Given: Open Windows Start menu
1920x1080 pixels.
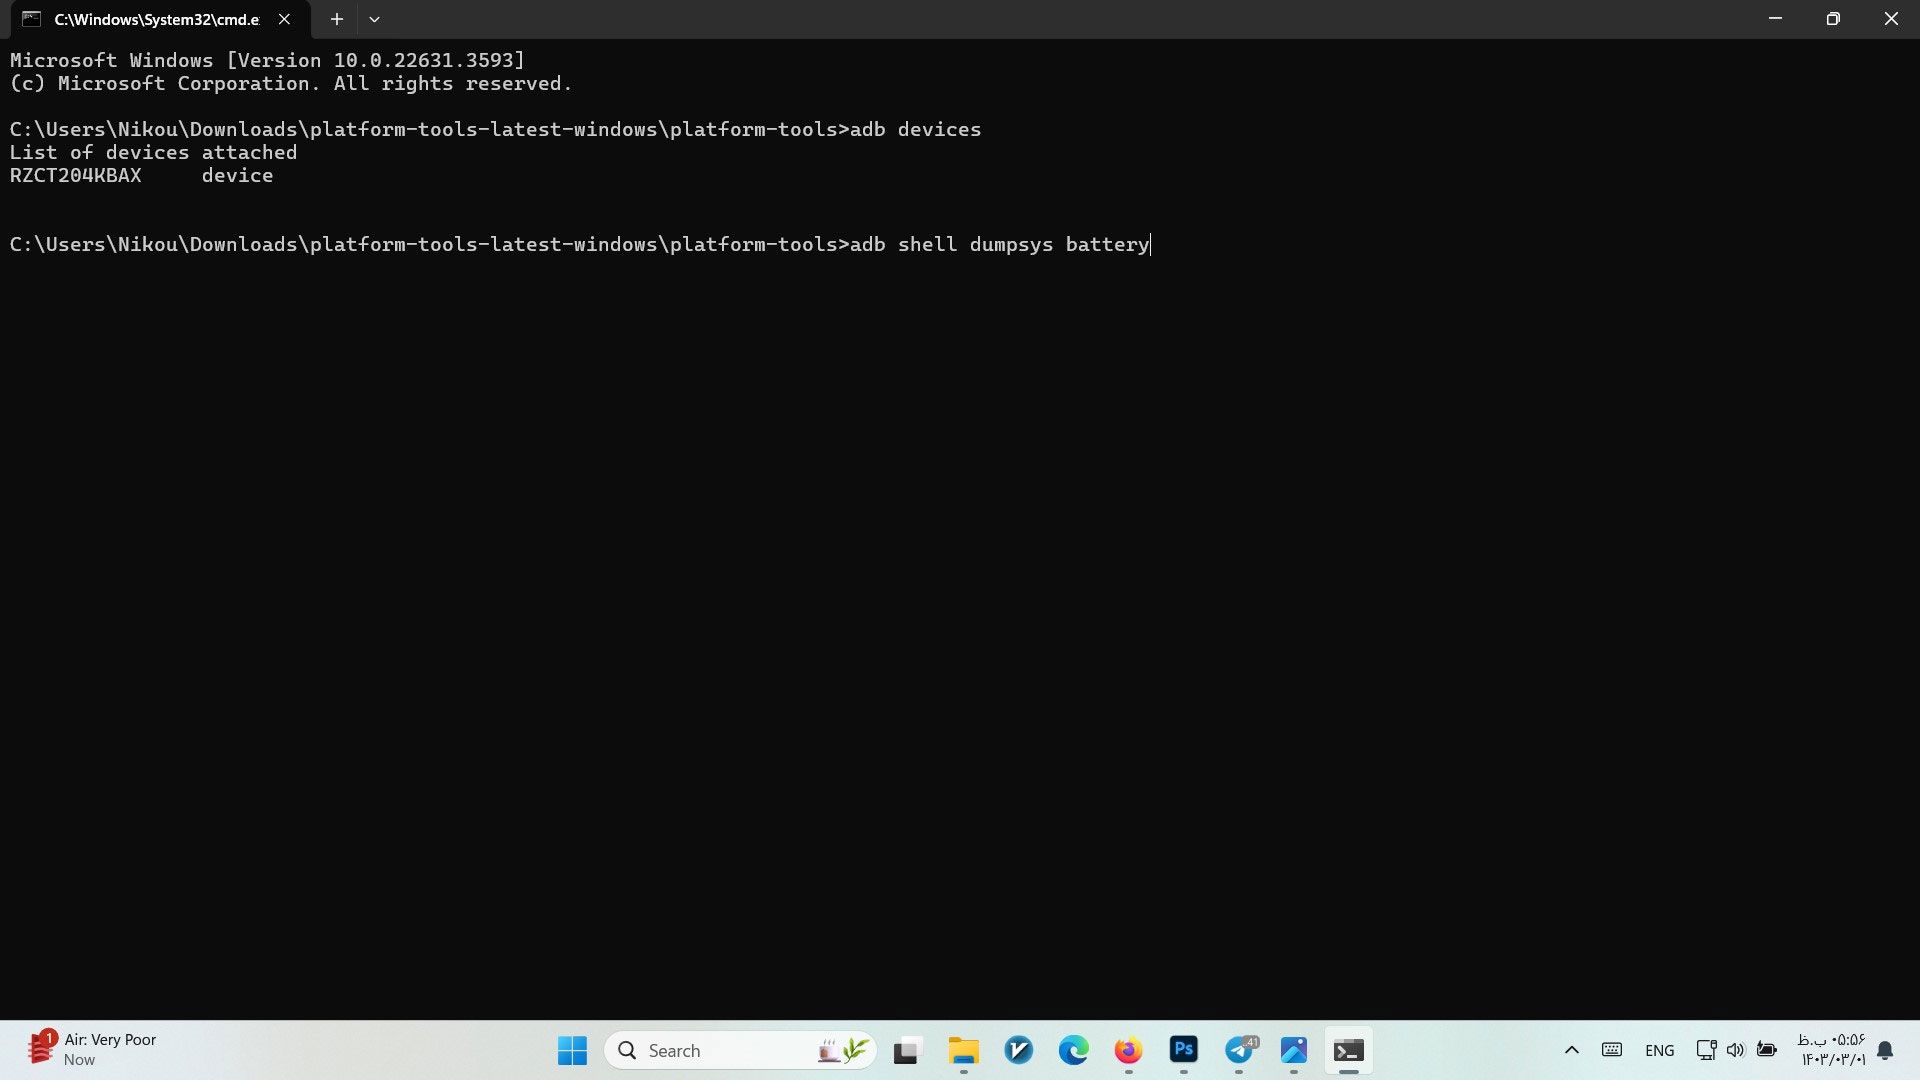Looking at the screenshot, I should coord(570,1050).
